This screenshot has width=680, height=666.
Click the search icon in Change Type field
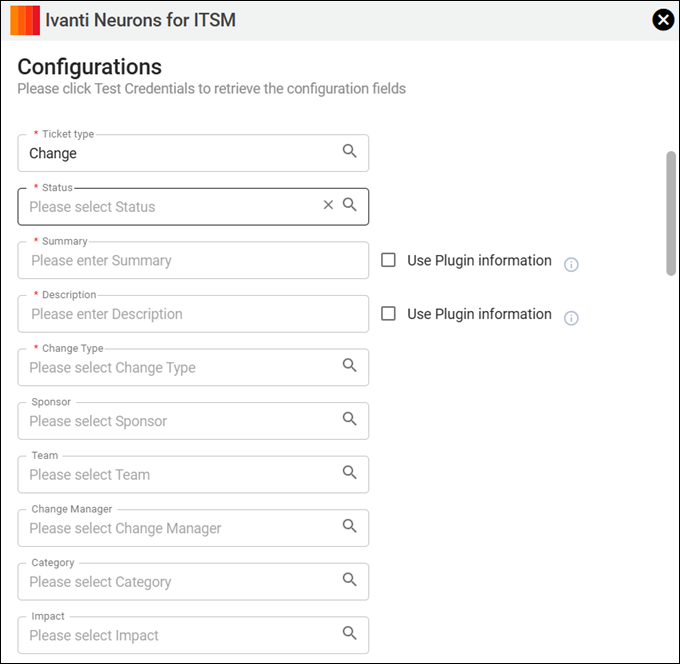[x=350, y=366]
